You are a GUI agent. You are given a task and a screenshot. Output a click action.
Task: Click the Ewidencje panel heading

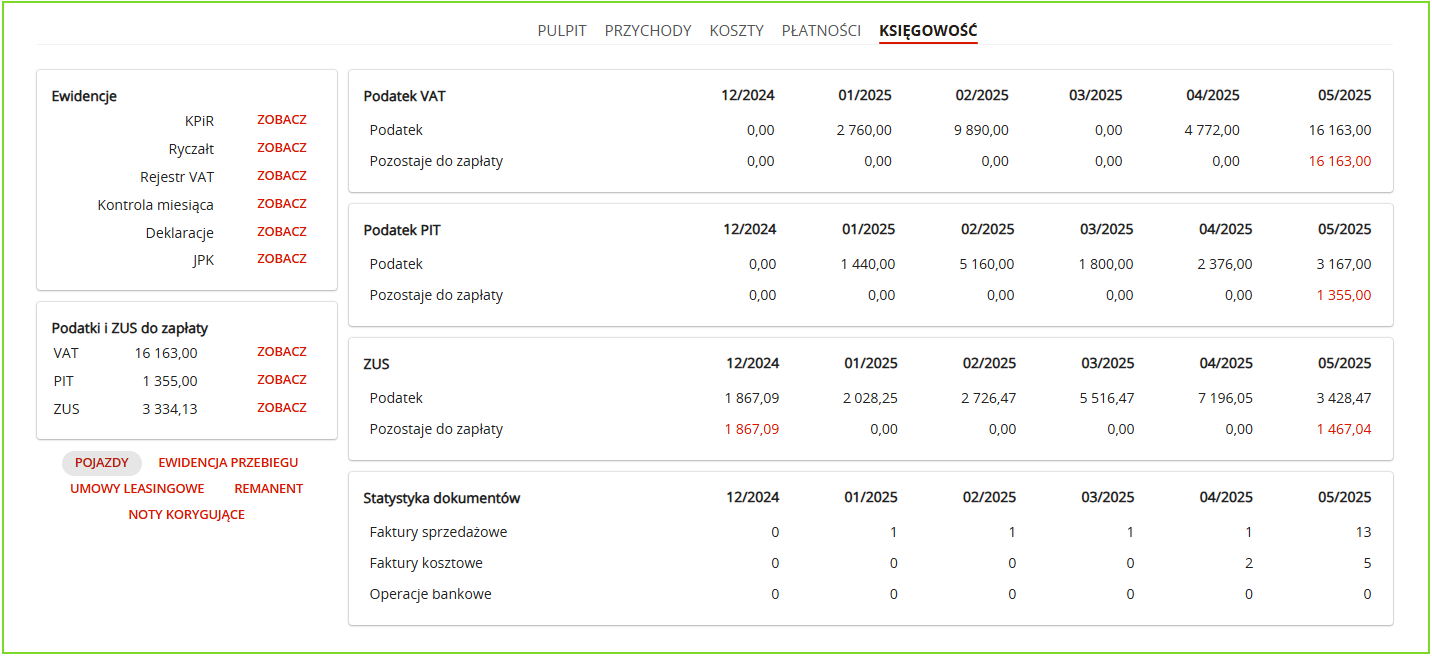[x=84, y=97]
